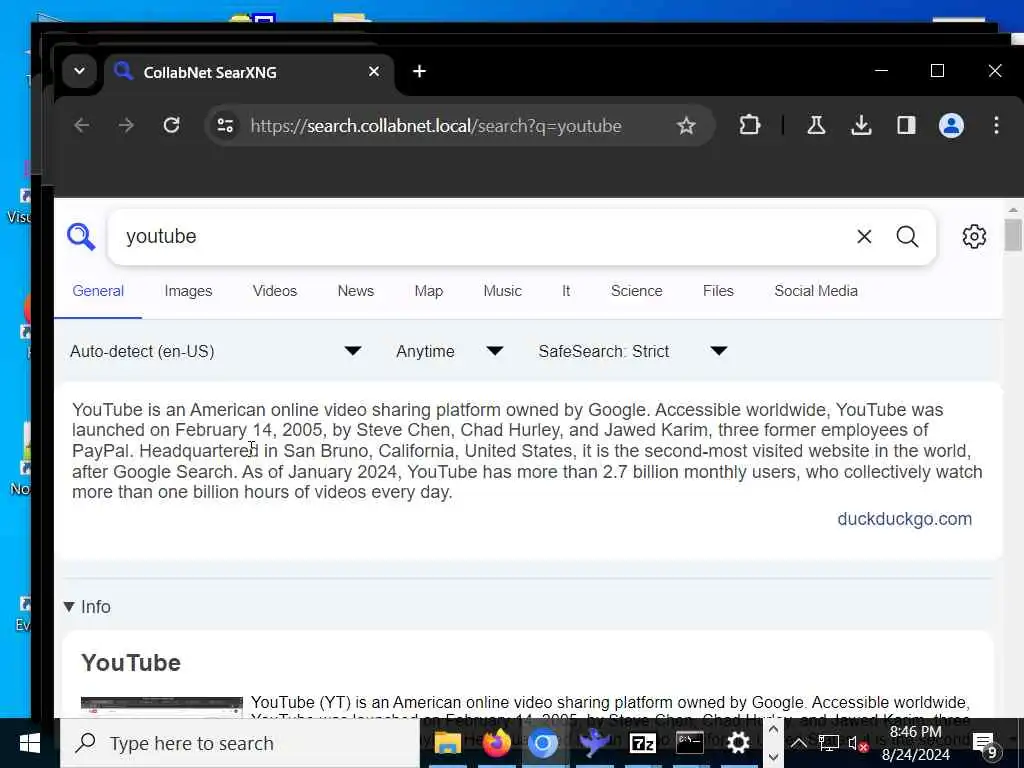Launch File Explorer from taskbar

point(447,743)
